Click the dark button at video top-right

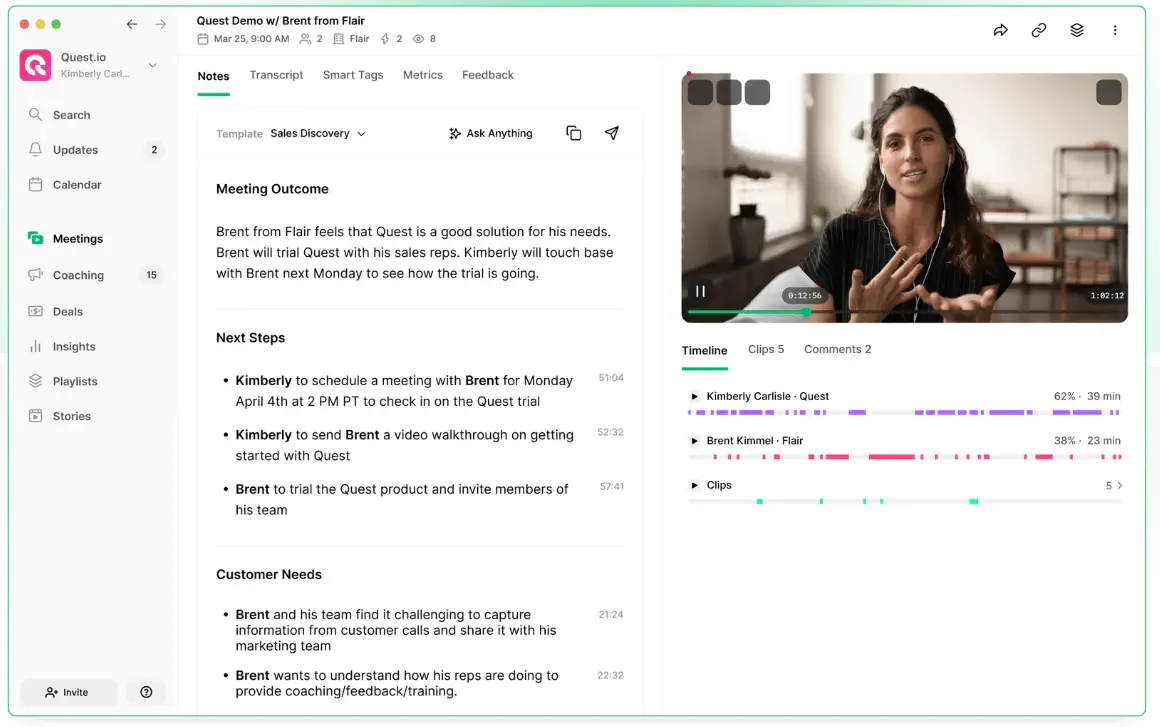click(x=1108, y=92)
